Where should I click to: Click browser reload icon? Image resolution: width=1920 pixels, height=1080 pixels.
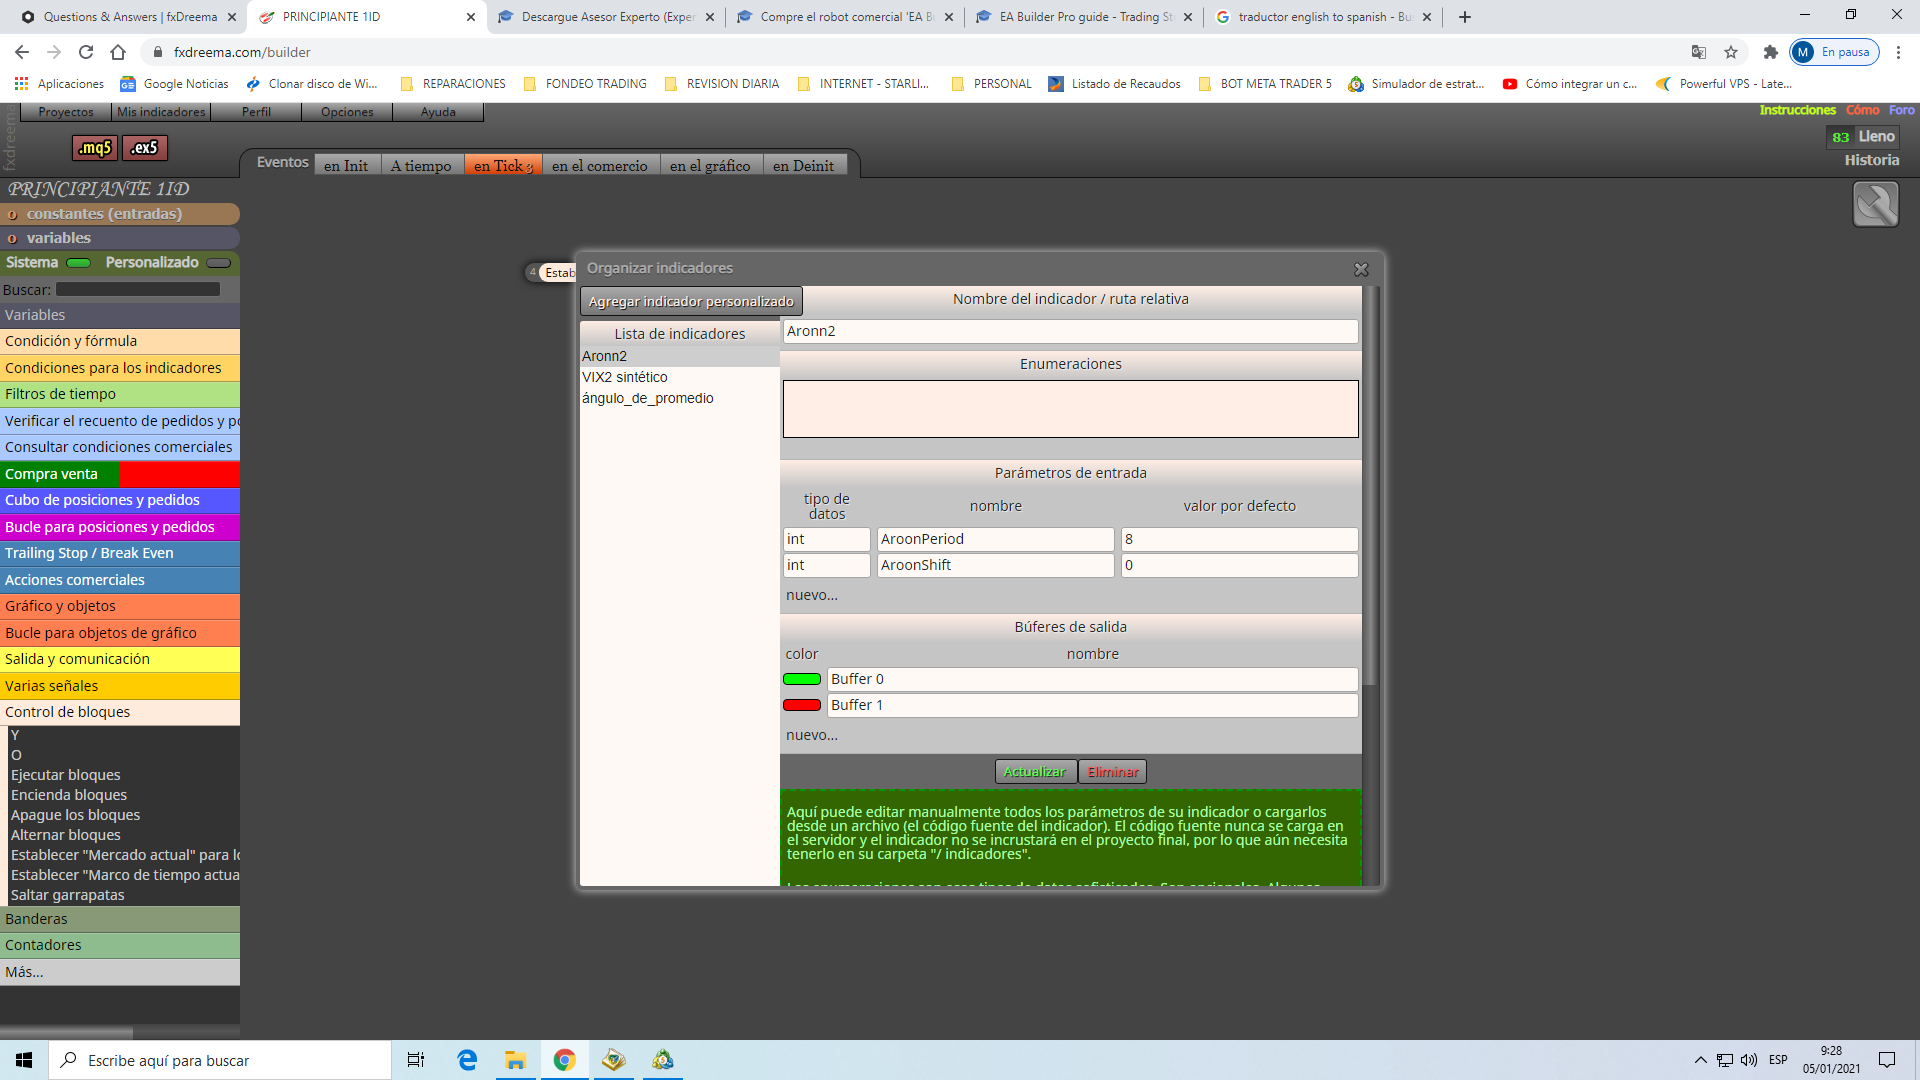(86, 52)
